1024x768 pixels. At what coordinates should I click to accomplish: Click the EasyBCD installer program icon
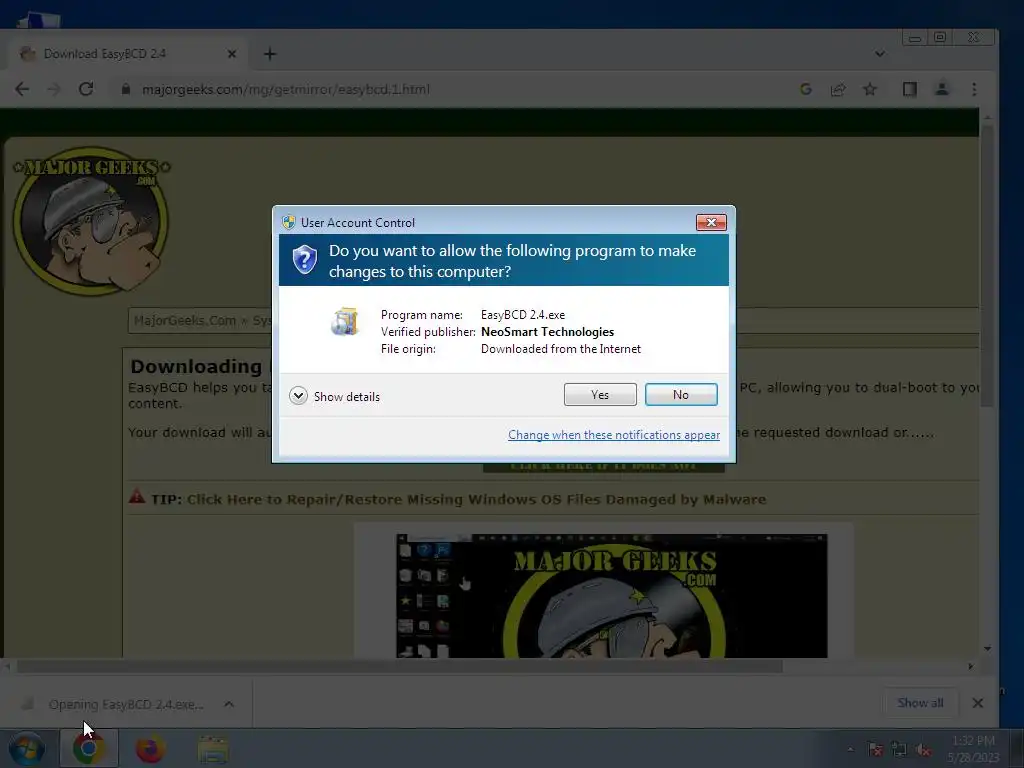click(345, 322)
